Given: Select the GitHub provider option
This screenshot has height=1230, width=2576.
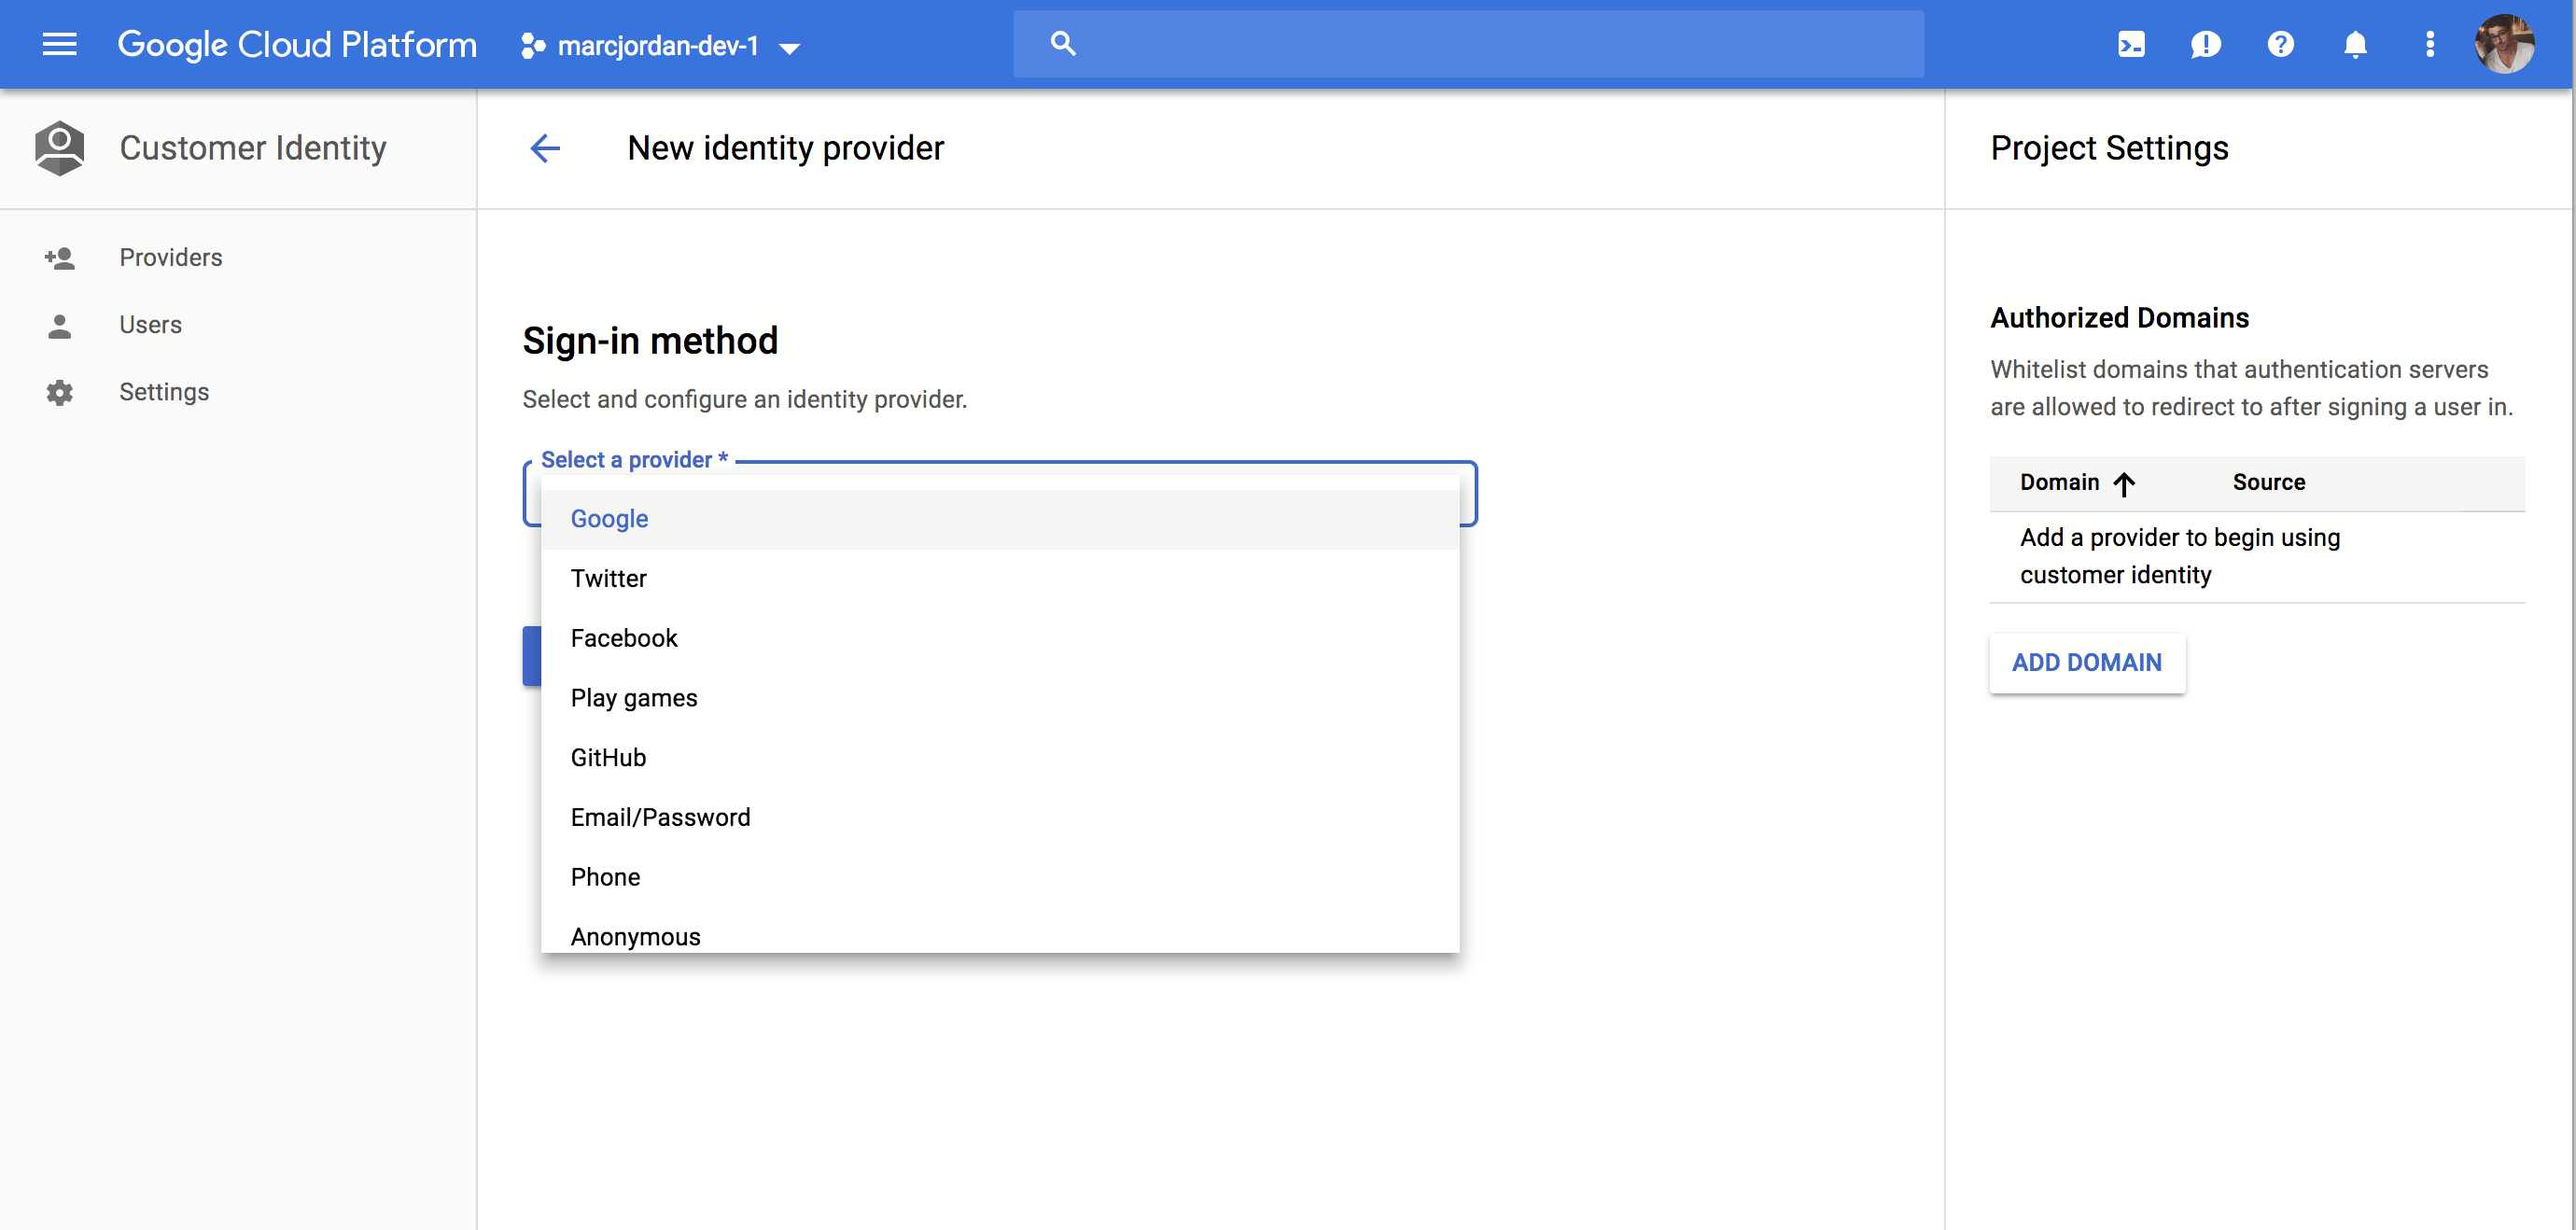Looking at the screenshot, I should click(x=608, y=757).
